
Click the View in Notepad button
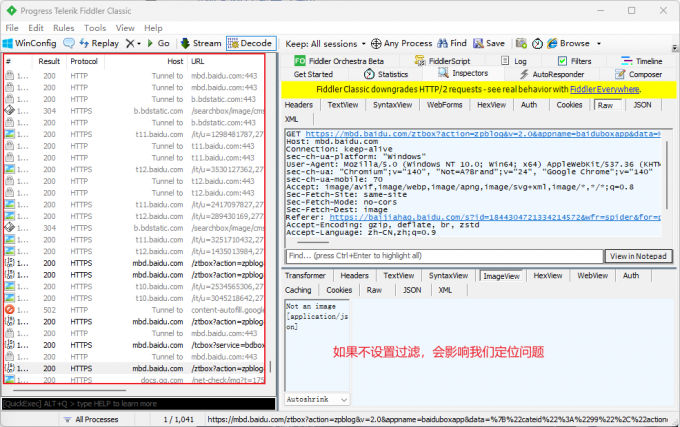pos(636,256)
